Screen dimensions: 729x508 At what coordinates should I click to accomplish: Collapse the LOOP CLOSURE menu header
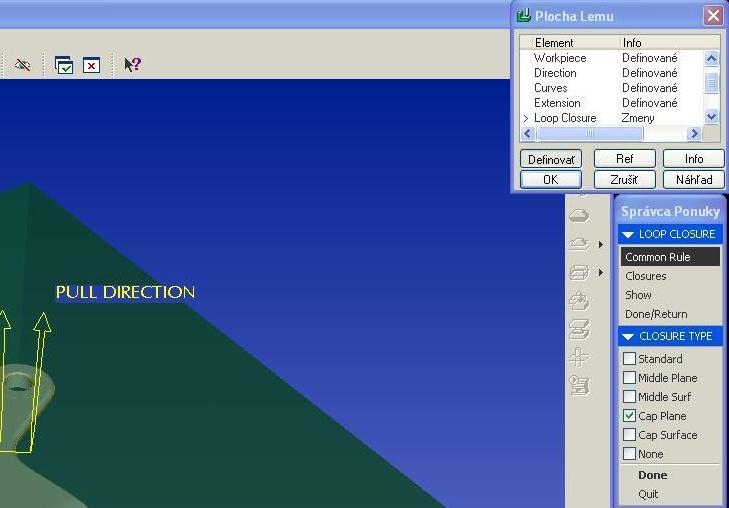pyautogui.click(x=670, y=234)
